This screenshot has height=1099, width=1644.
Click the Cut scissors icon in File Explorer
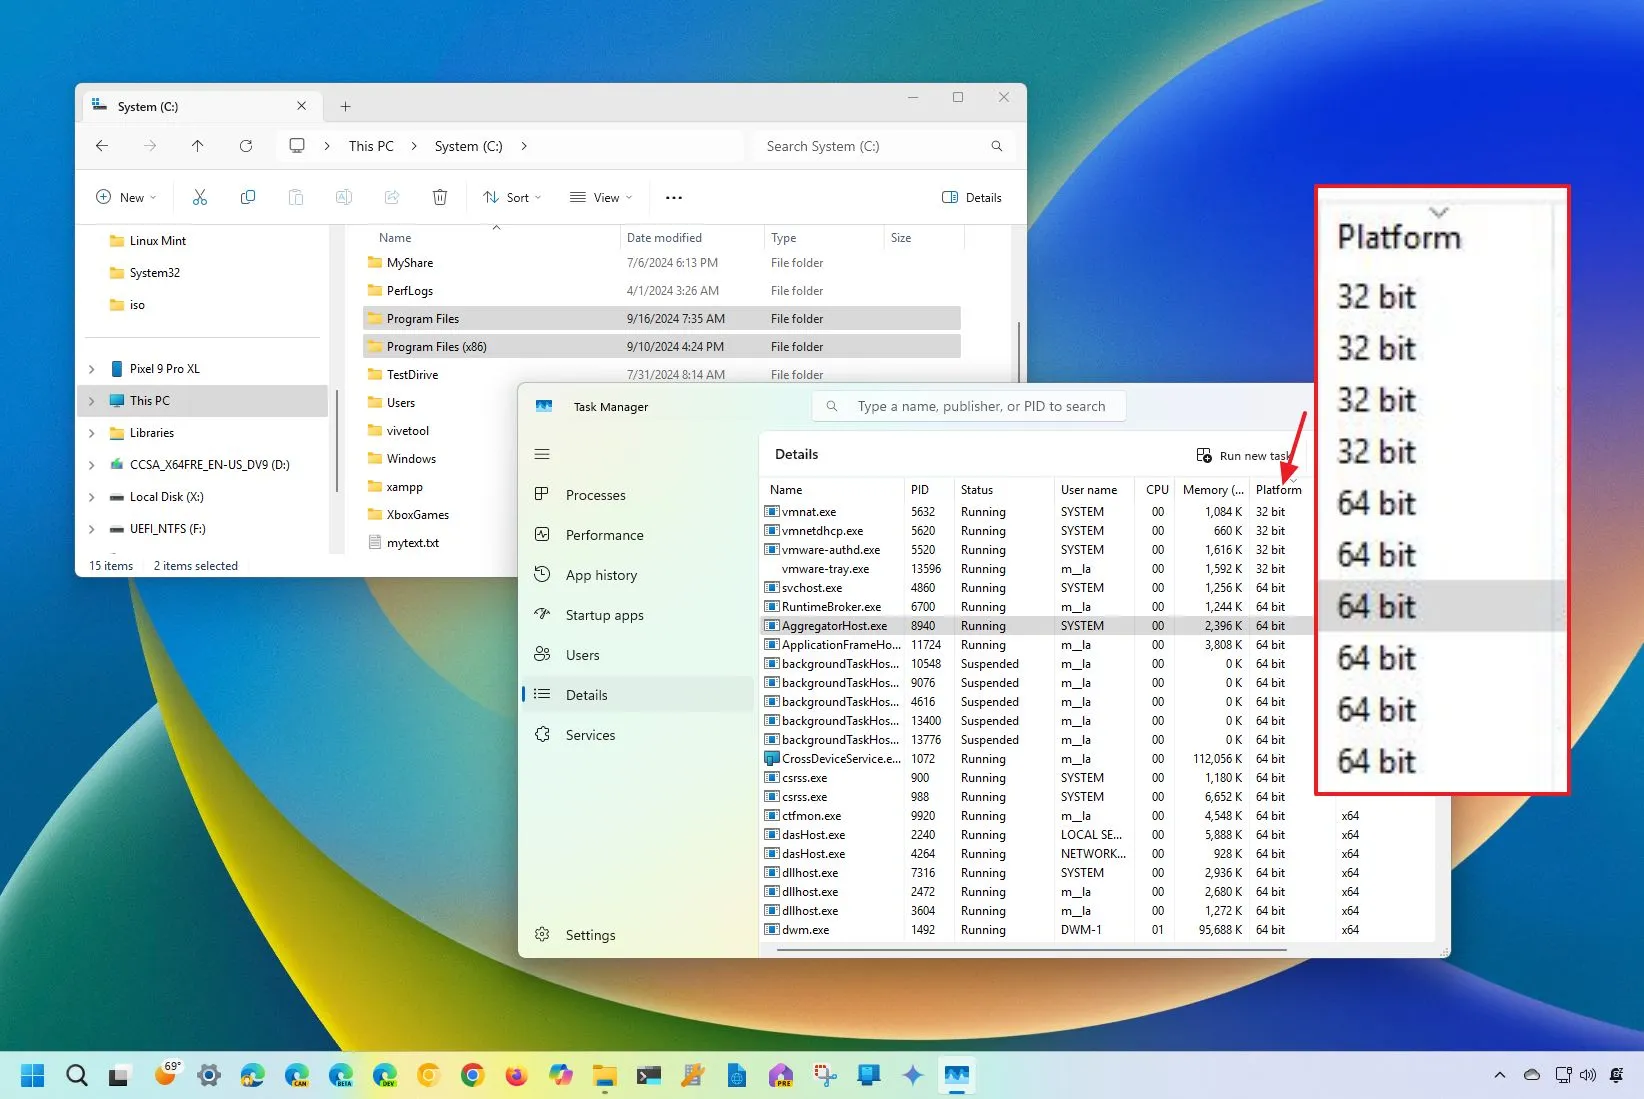(200, 197)
